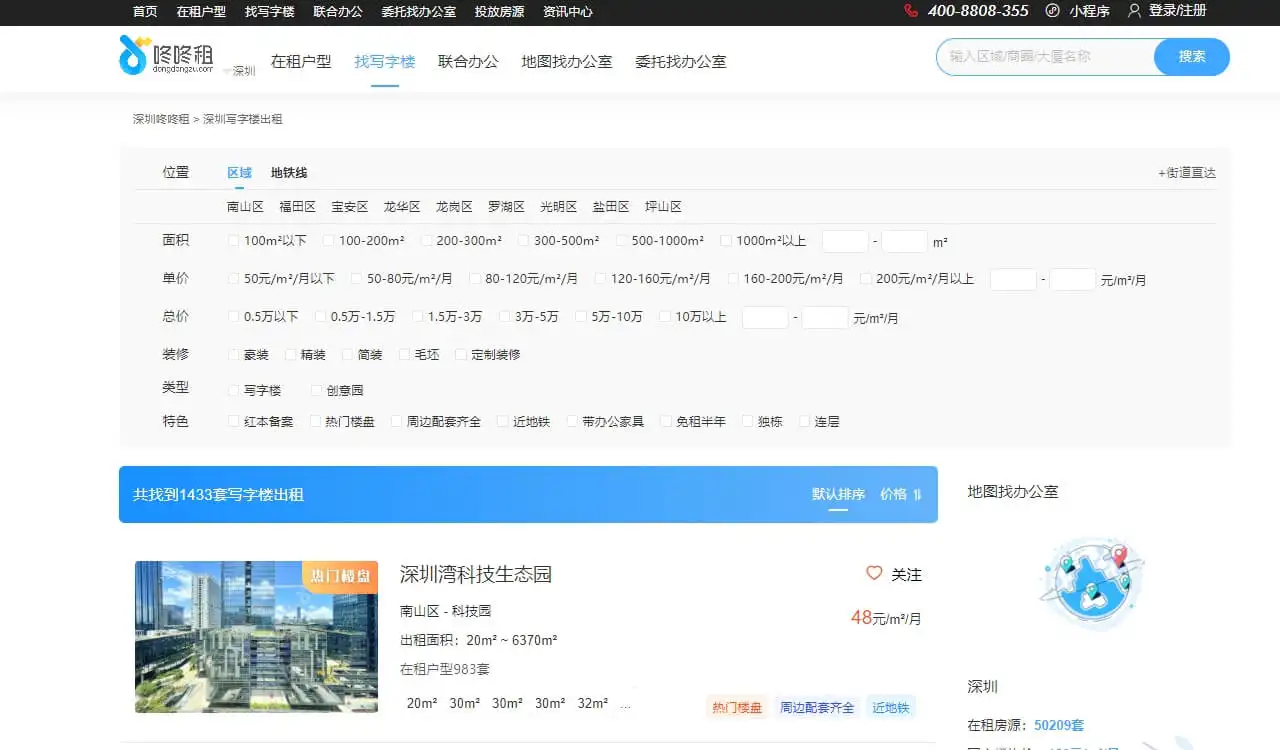Screen dimensions: 1280x750
Task: Check the 200-300m² area checkbox
Action: (x=427, y=241)
